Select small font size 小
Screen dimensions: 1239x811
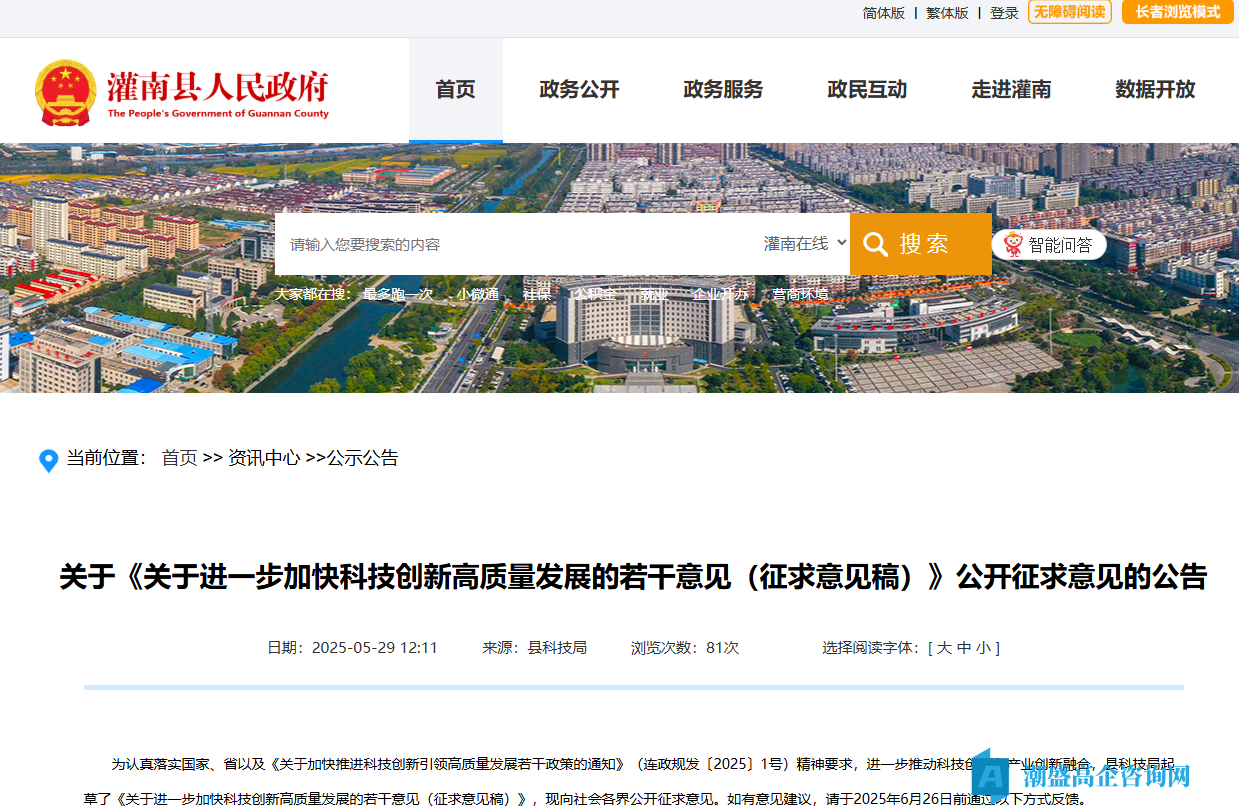click(983, 648)
